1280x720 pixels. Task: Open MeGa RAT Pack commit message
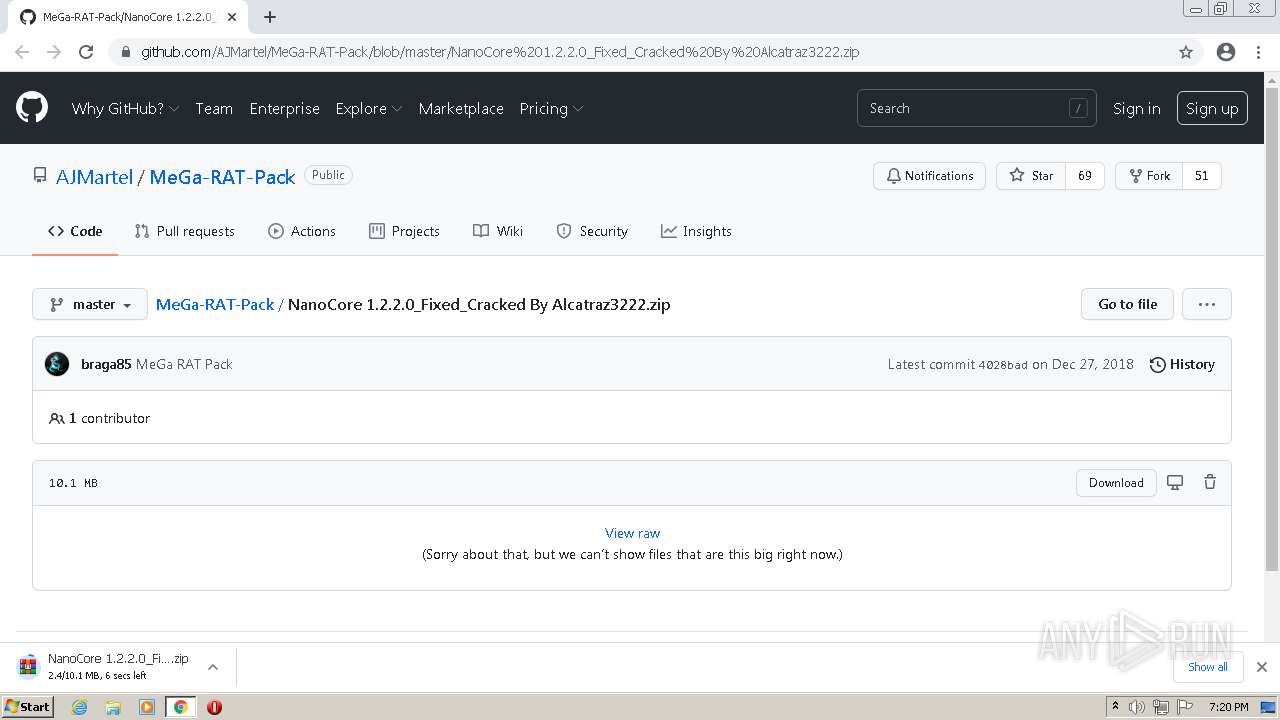184,364
